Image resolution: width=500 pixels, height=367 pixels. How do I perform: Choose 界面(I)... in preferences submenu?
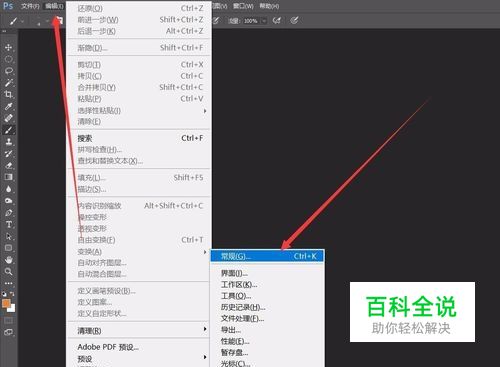click(267, 273)
